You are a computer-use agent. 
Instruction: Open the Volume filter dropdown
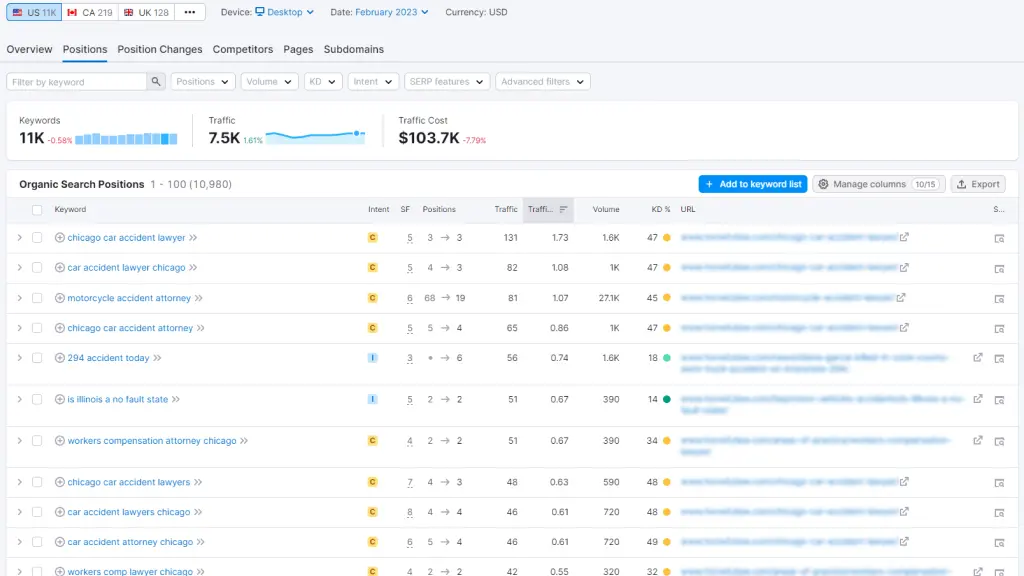[x=269, y=82]
